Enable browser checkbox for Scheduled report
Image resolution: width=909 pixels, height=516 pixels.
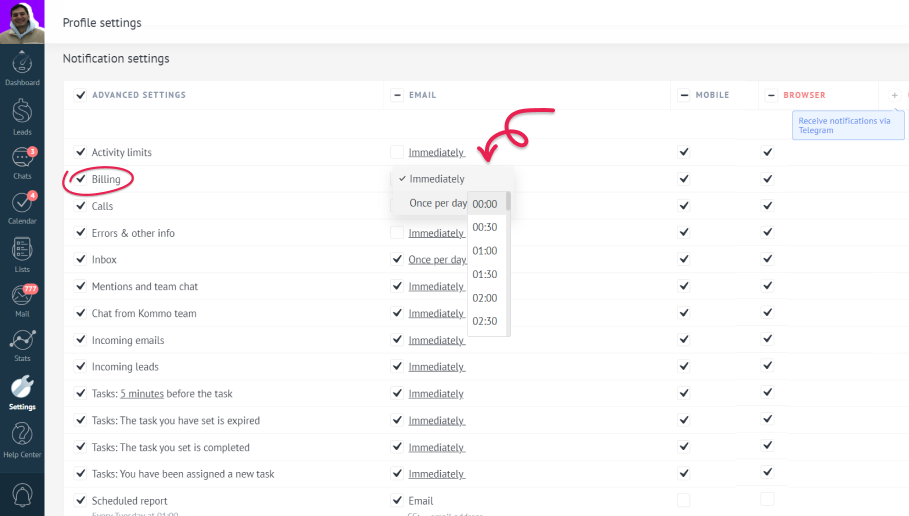(768, 499)
